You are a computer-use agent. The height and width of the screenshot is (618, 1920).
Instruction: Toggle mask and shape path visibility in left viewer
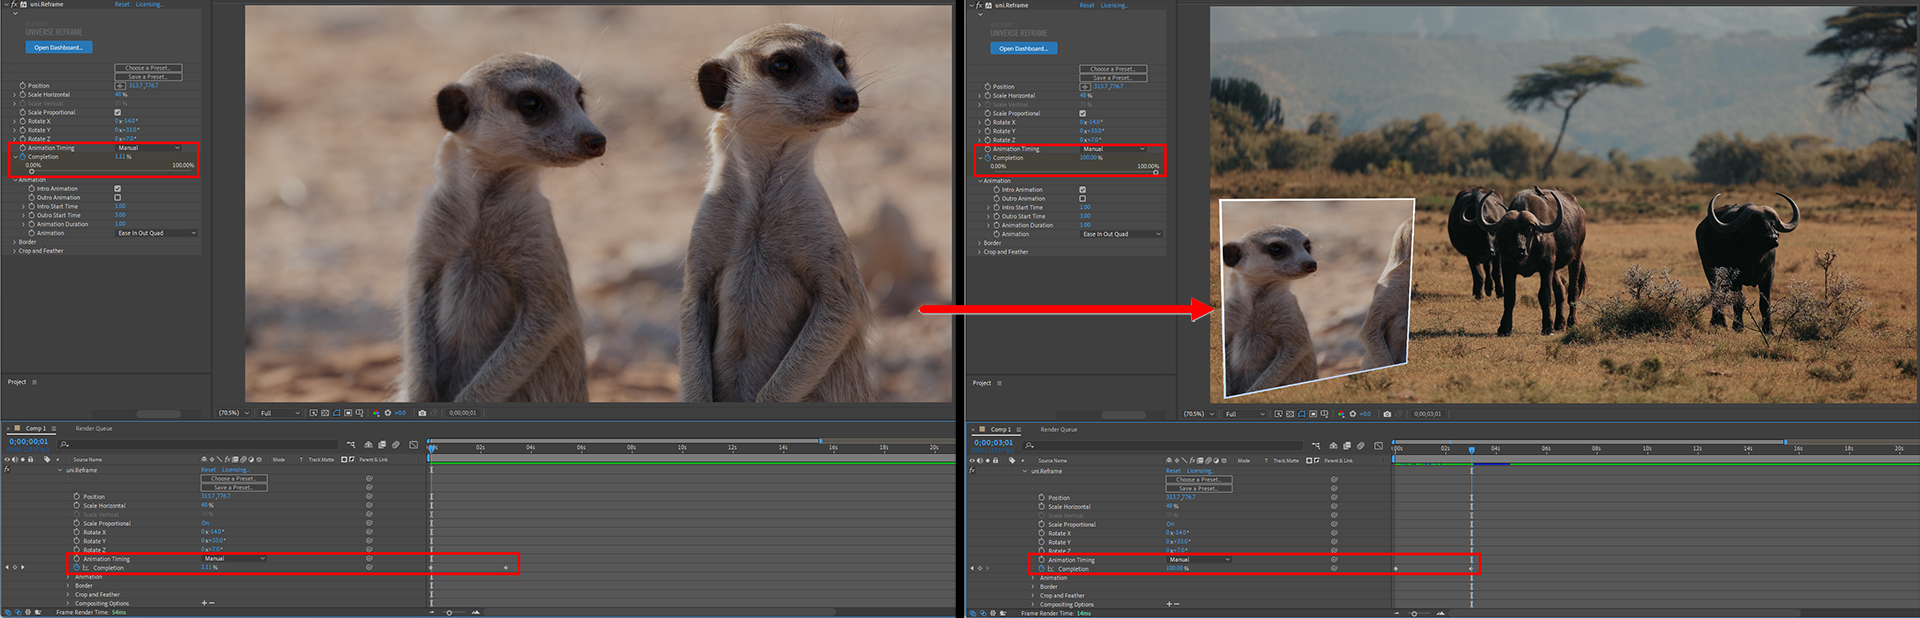pyautogui.click(x=336, y=413)
